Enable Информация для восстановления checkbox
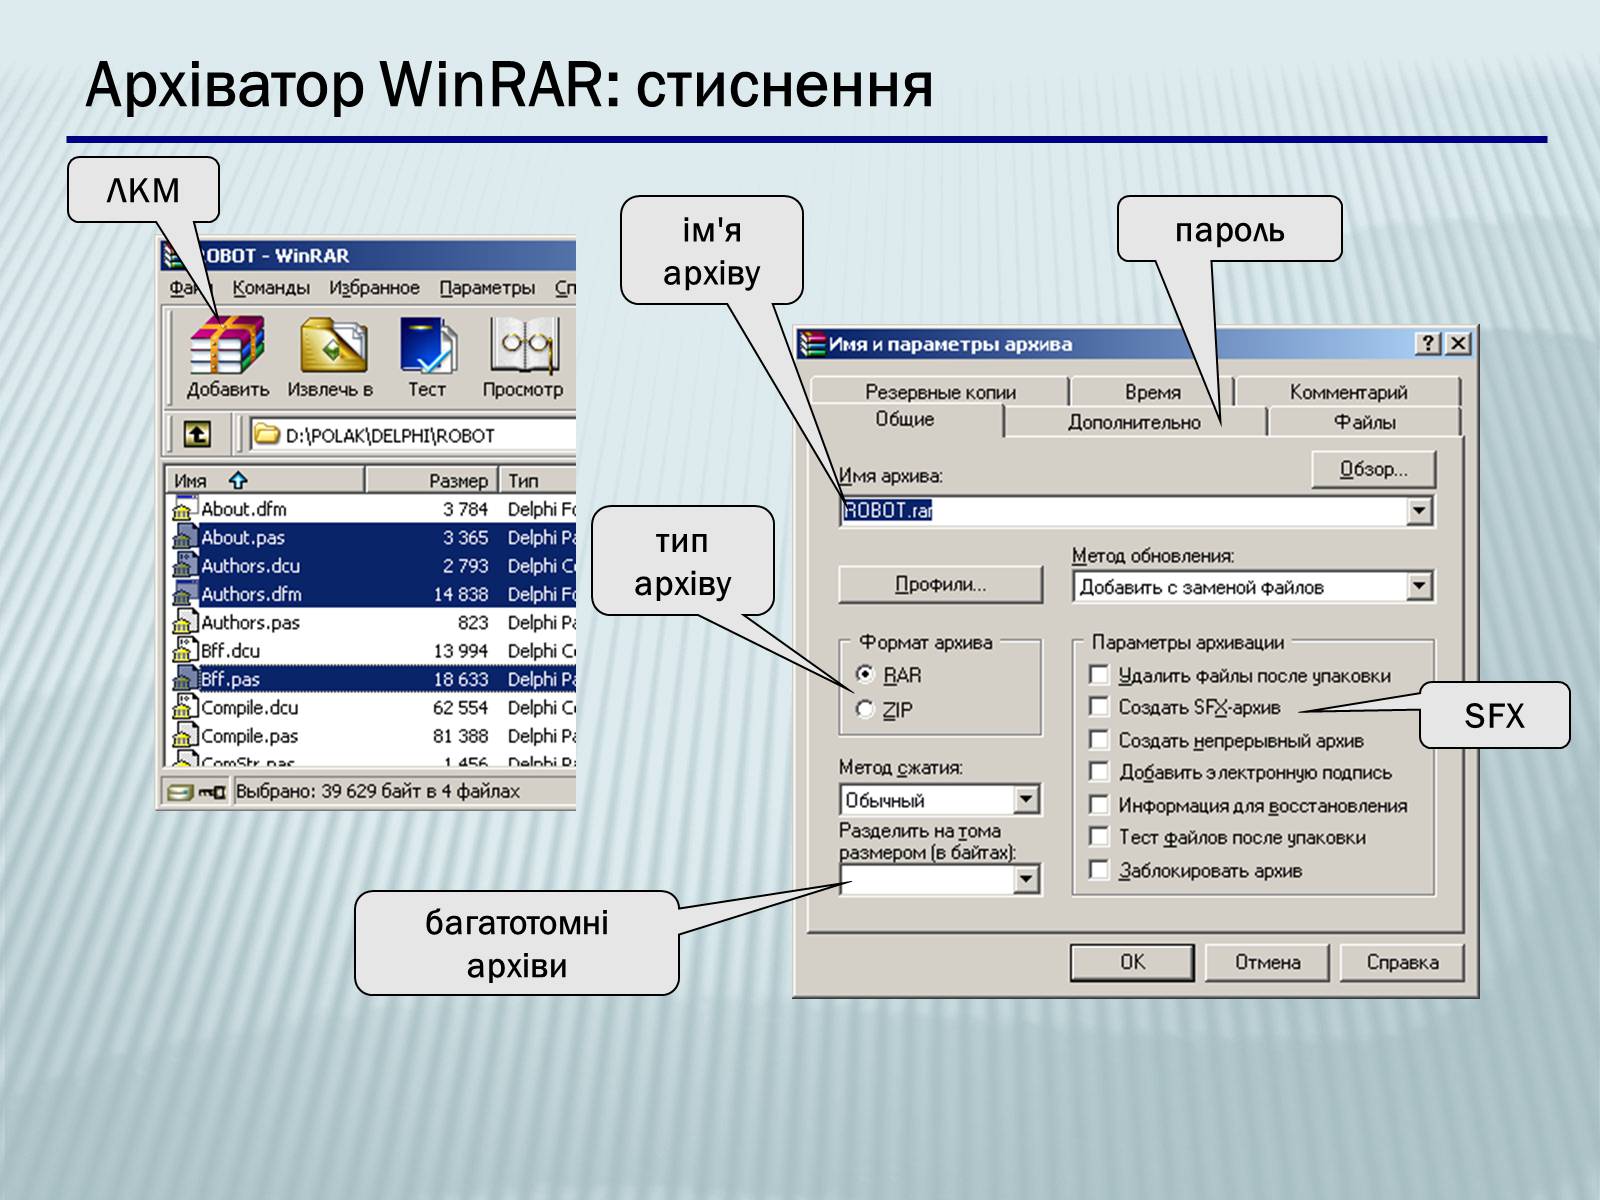Screen dimensions: 1600x1200 pos(1099,805)
